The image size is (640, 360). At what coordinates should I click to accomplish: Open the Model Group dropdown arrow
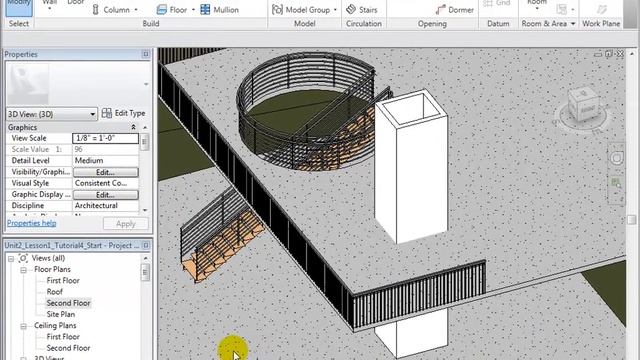pos(335,10)
